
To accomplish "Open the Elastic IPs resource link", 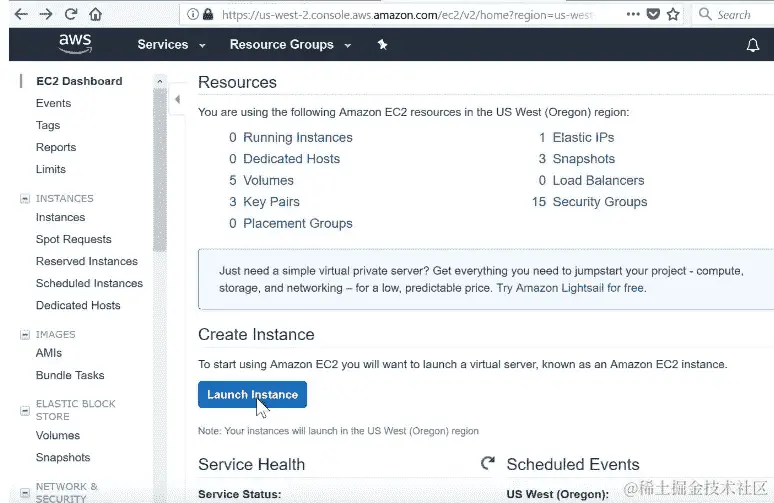I will coord(583,137).
